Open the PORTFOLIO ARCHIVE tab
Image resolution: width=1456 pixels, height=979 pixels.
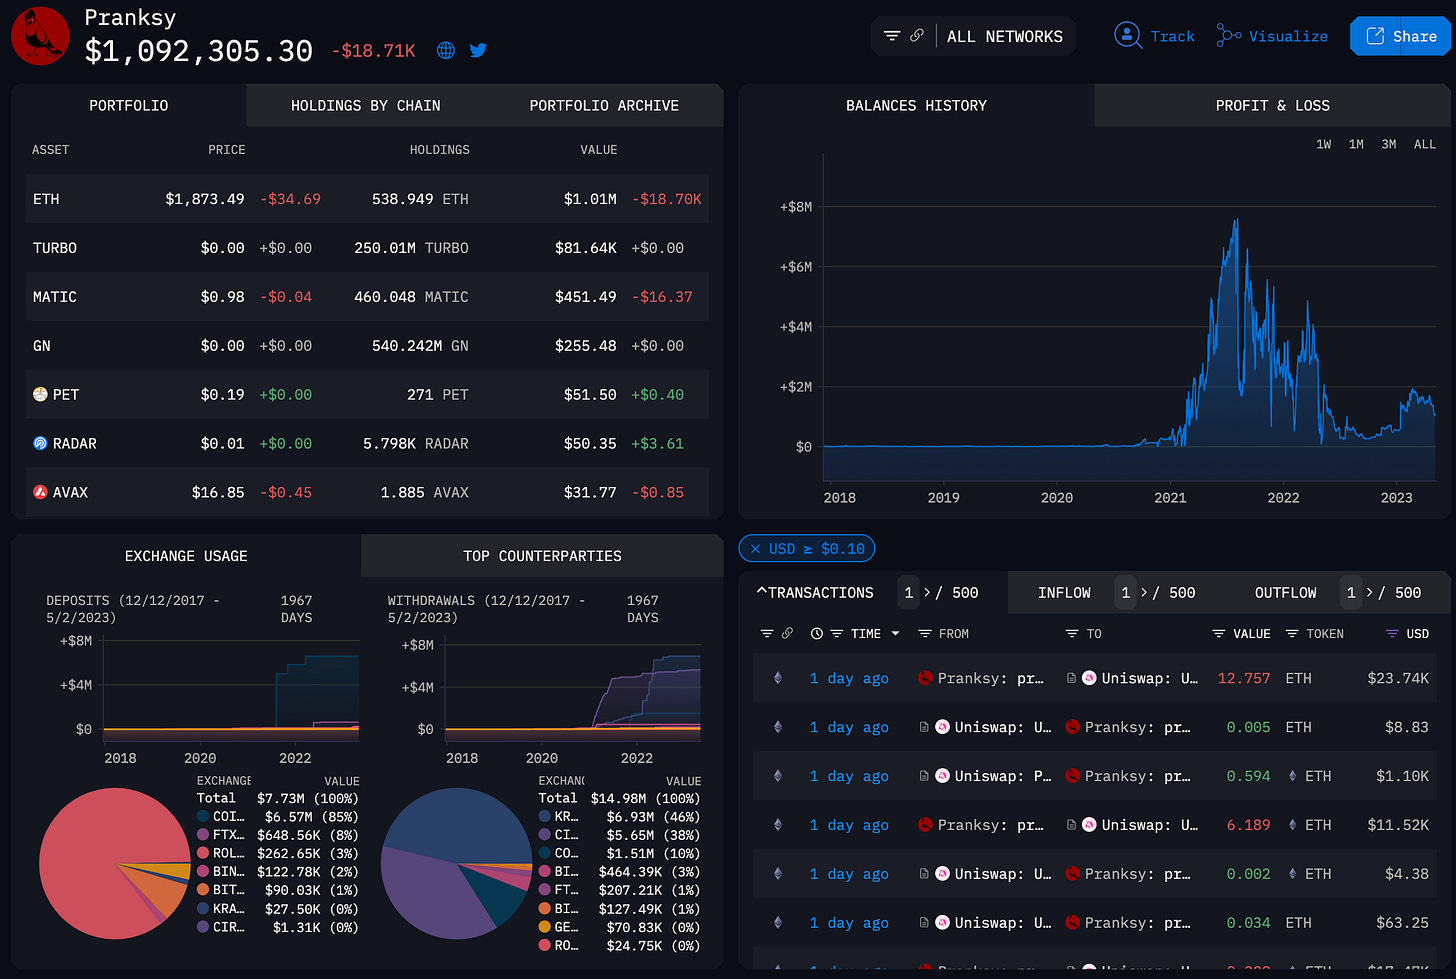tap(604, 105)
